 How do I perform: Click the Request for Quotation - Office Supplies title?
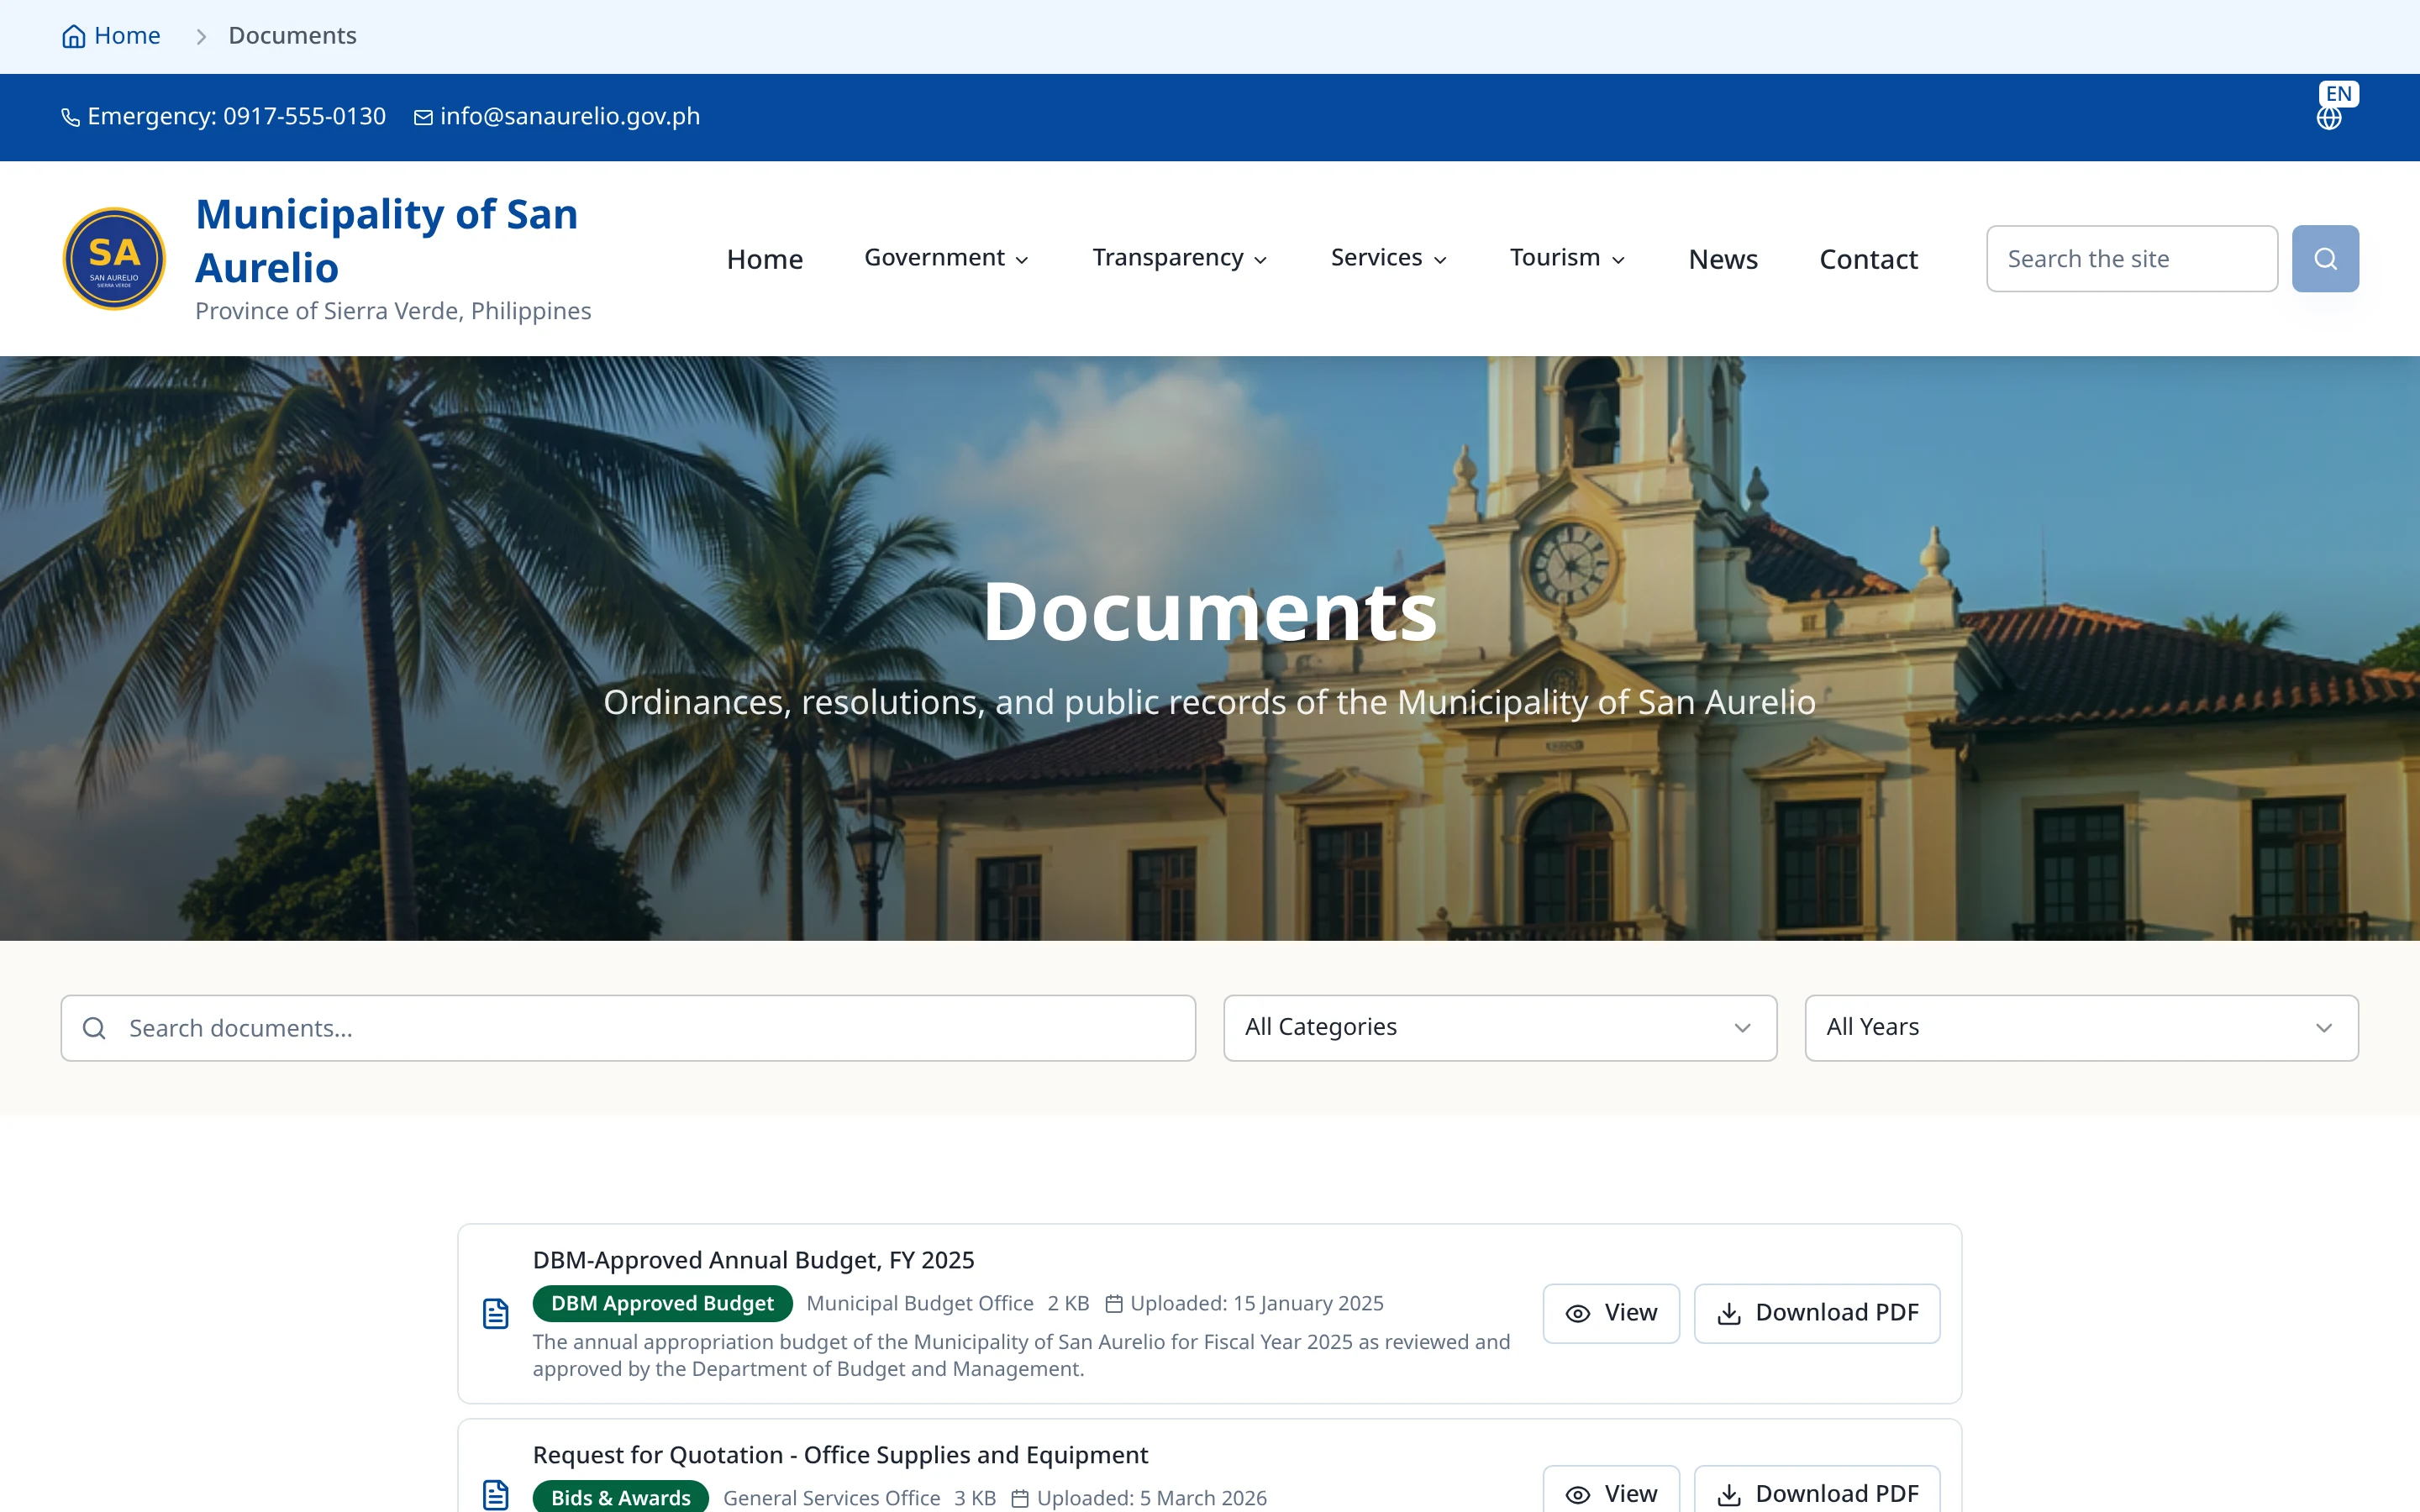click(840, 1455)
